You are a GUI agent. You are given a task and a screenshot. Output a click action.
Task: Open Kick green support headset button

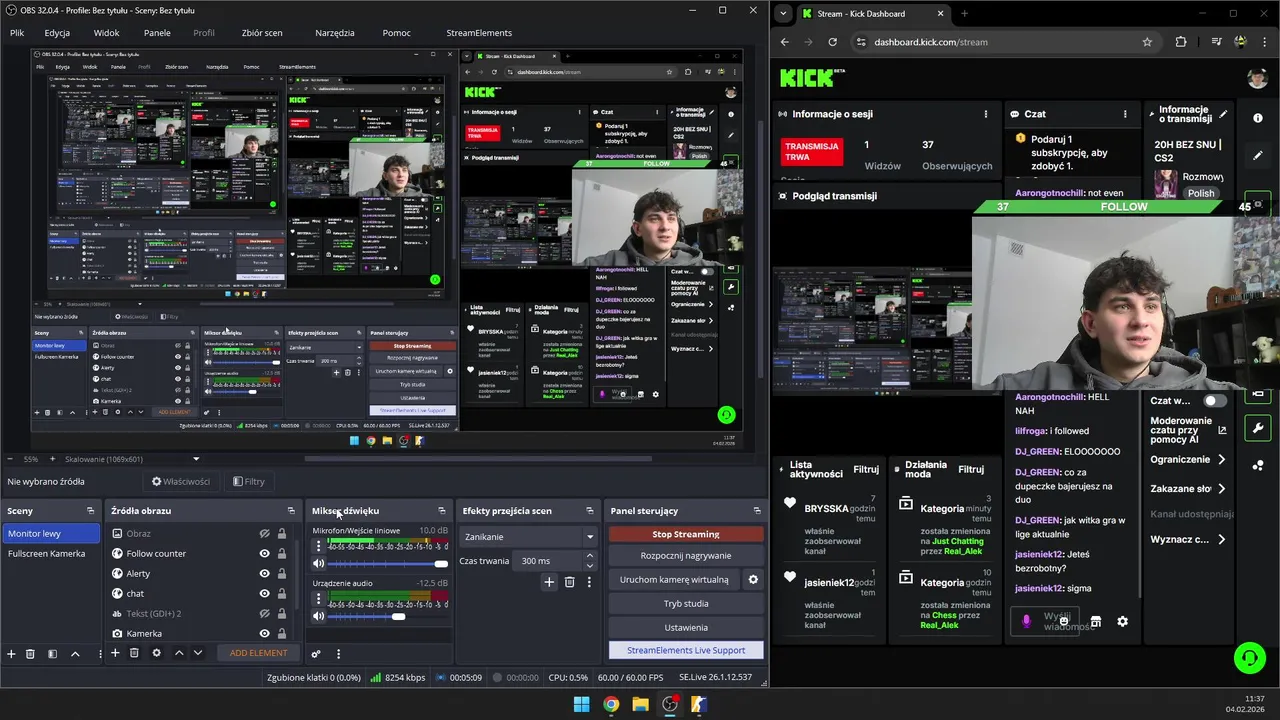click(x=1249, y=657)
